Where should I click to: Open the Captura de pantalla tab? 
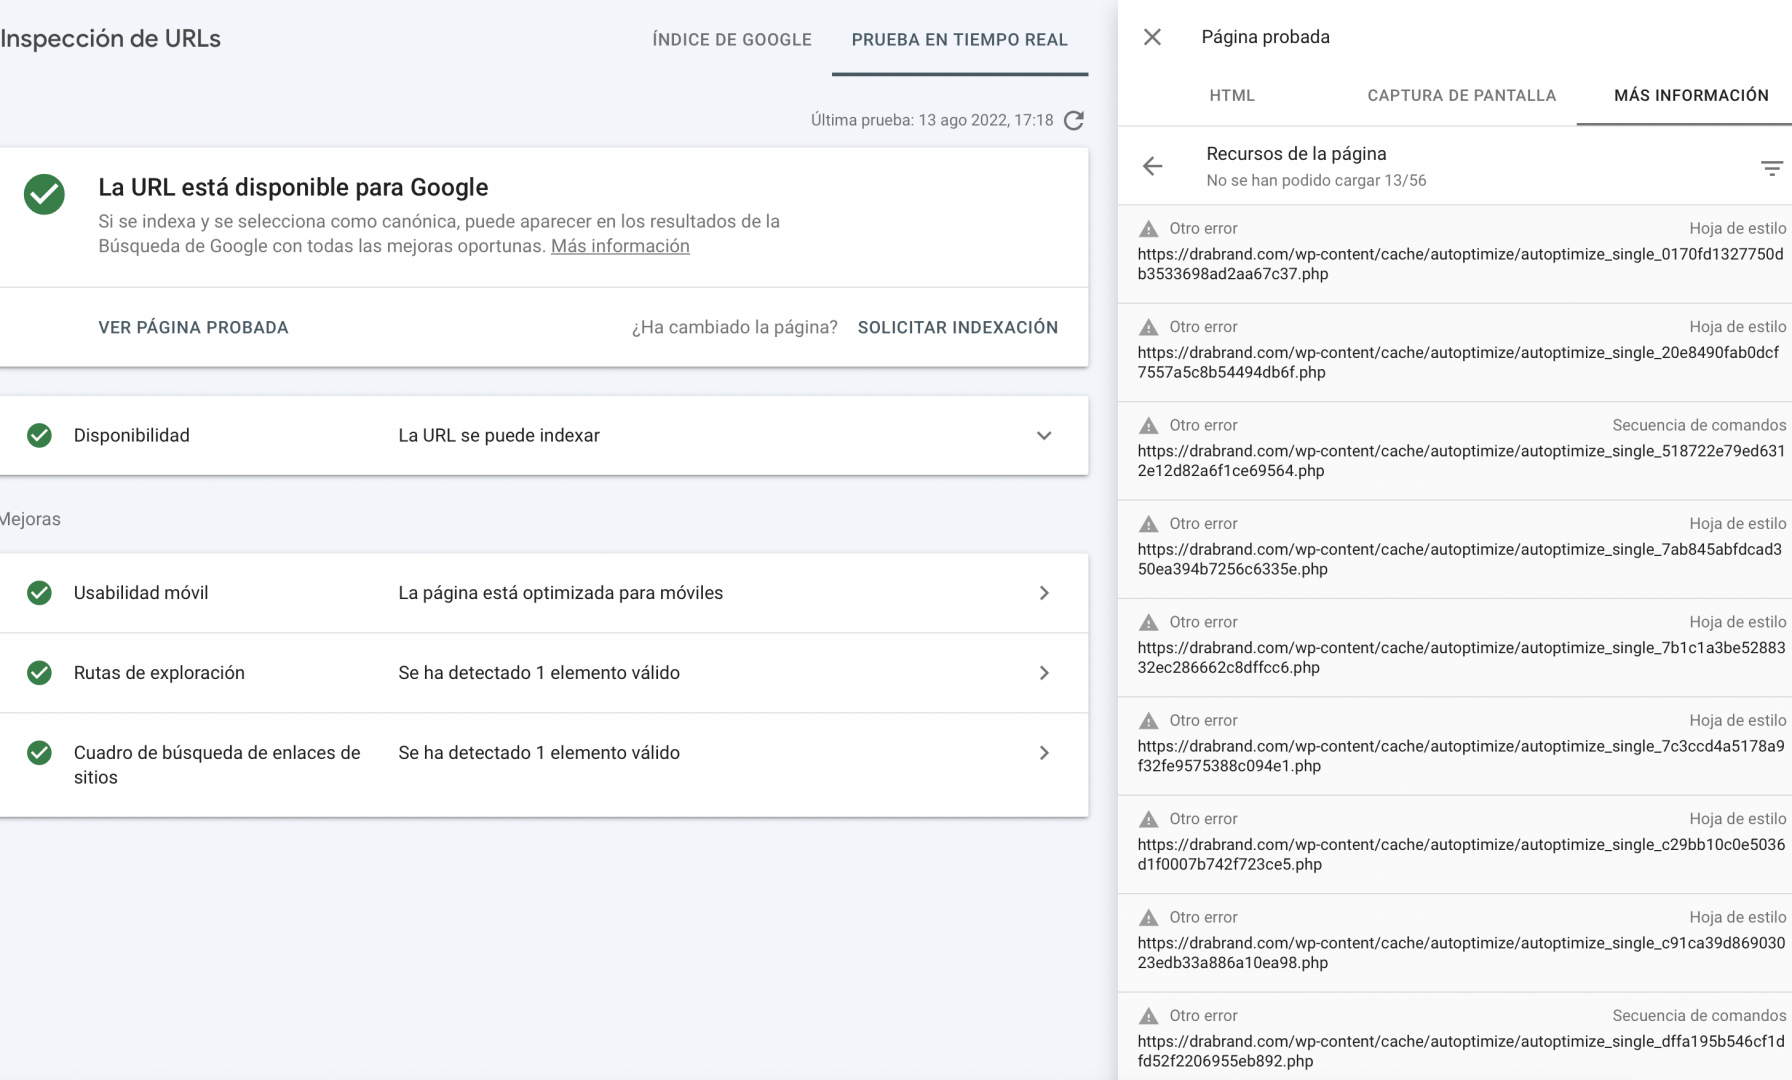(1462, 95)
